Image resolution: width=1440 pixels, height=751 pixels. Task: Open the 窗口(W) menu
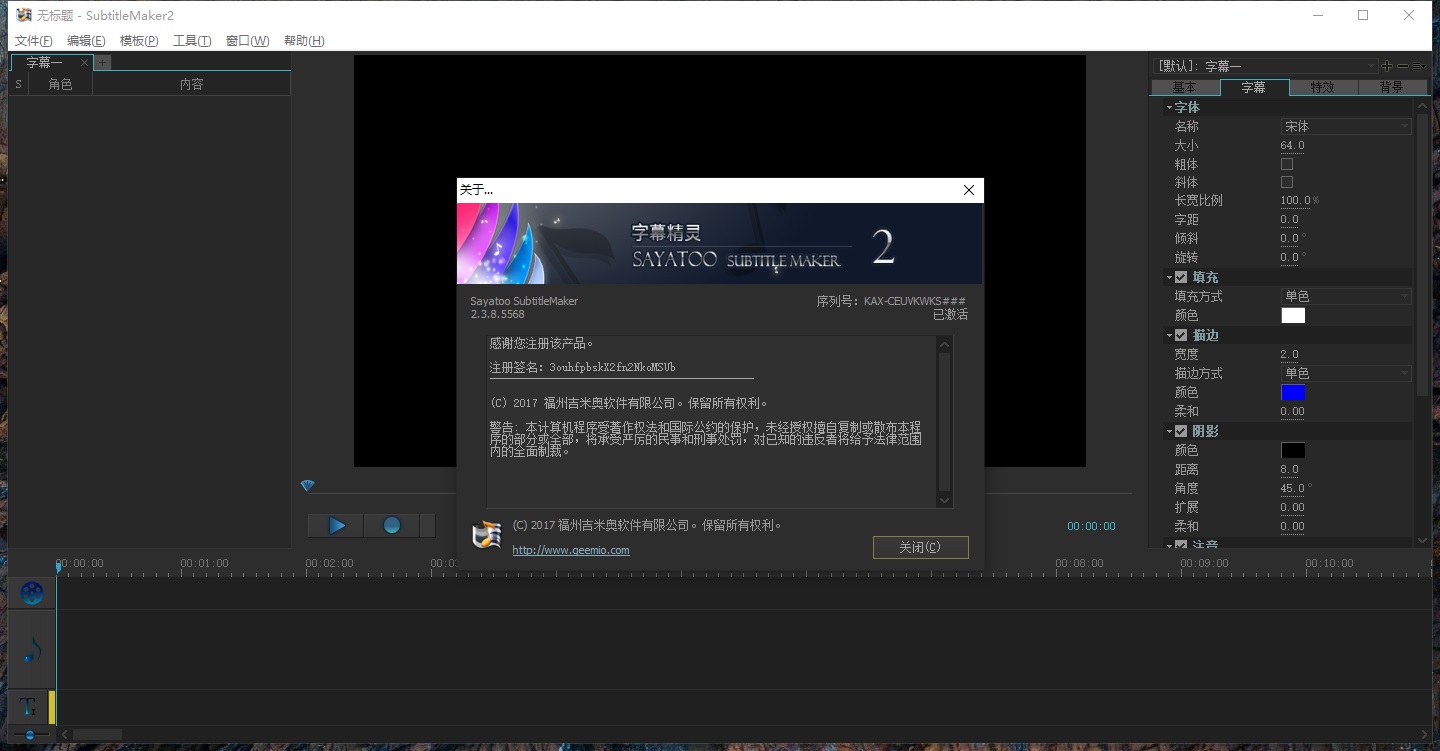[x=247, y=41]
